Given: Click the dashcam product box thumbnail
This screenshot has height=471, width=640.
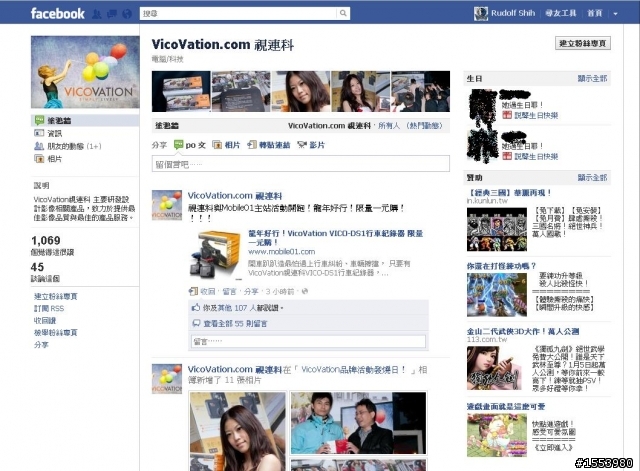Looking at the screenshot, I should point(216,255).
